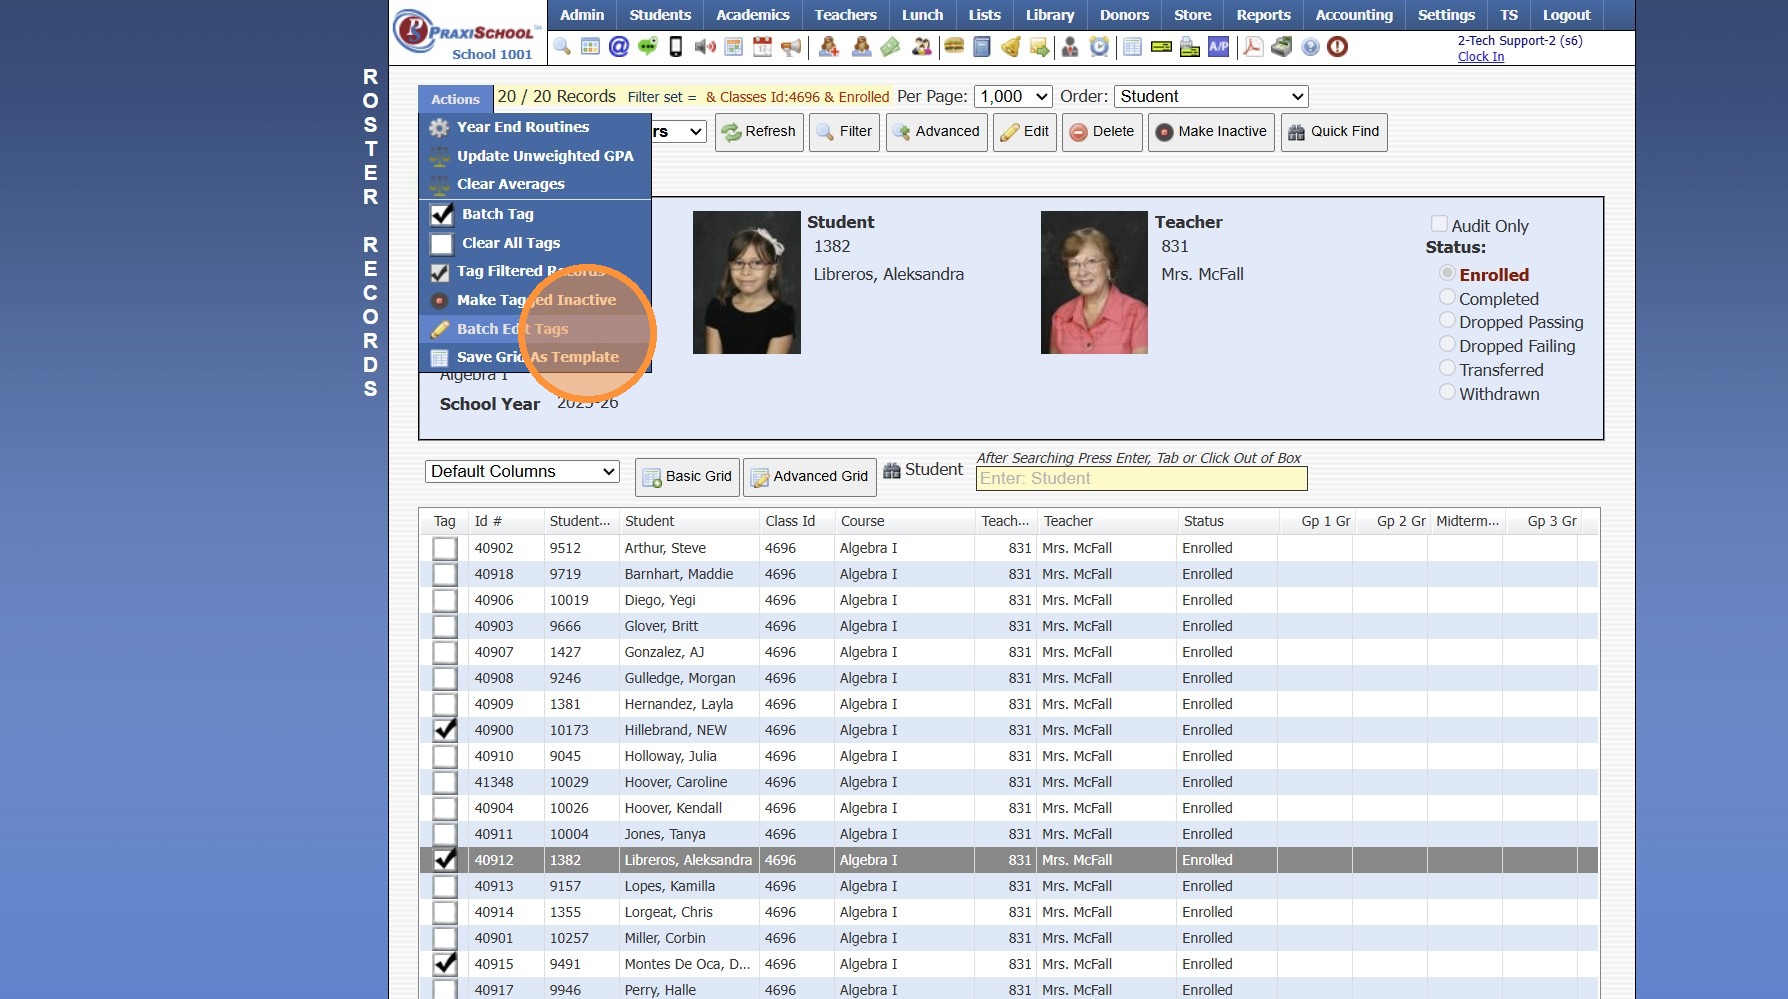The width and height of the screenshot is (1788, 999).
Task: Click the blue help question icon
Action: click(1310, 47)
